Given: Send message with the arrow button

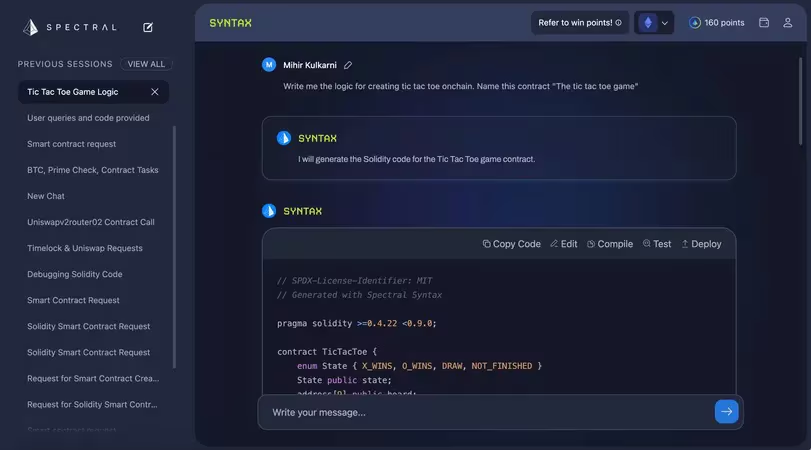Looking at the screenshot, I should [x=727, y=411].
